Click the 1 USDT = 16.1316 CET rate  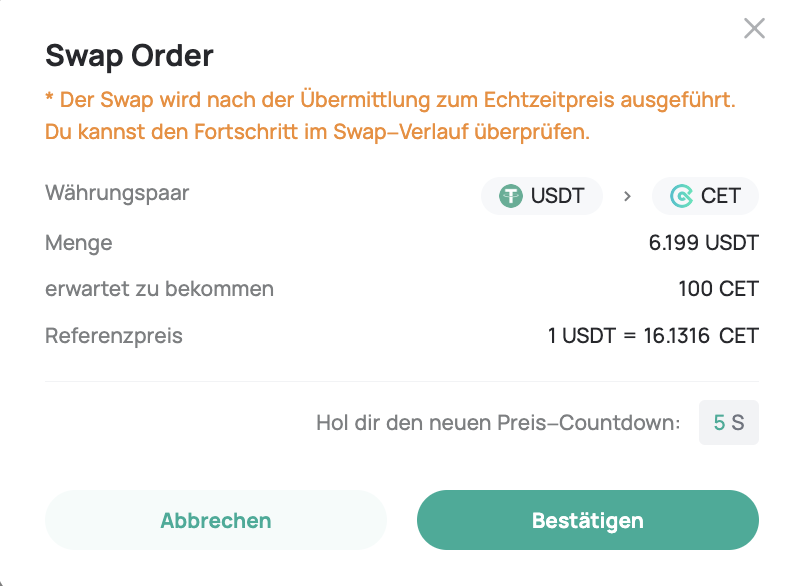[653, 336]
